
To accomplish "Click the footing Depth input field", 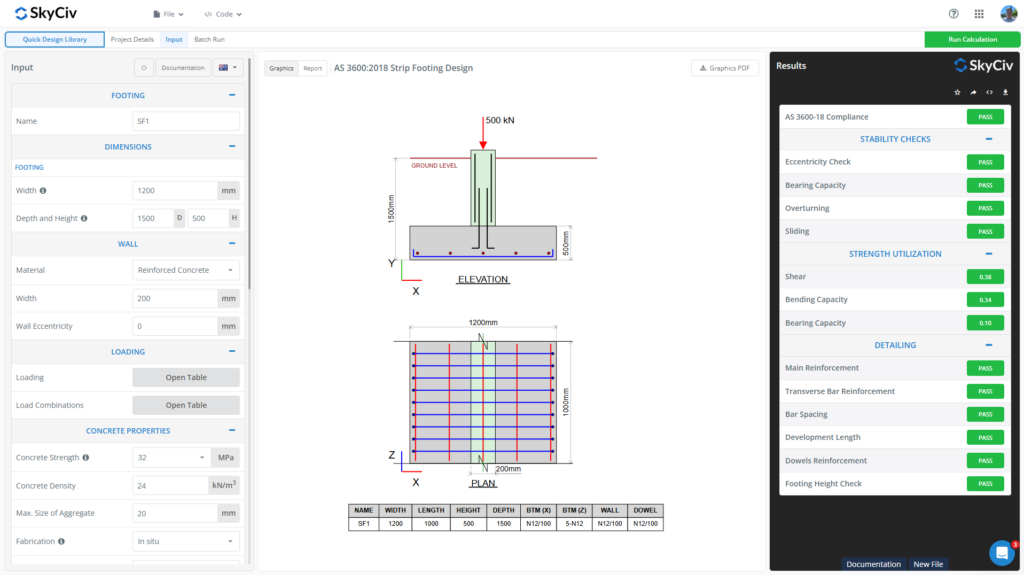I will point(153,218).
